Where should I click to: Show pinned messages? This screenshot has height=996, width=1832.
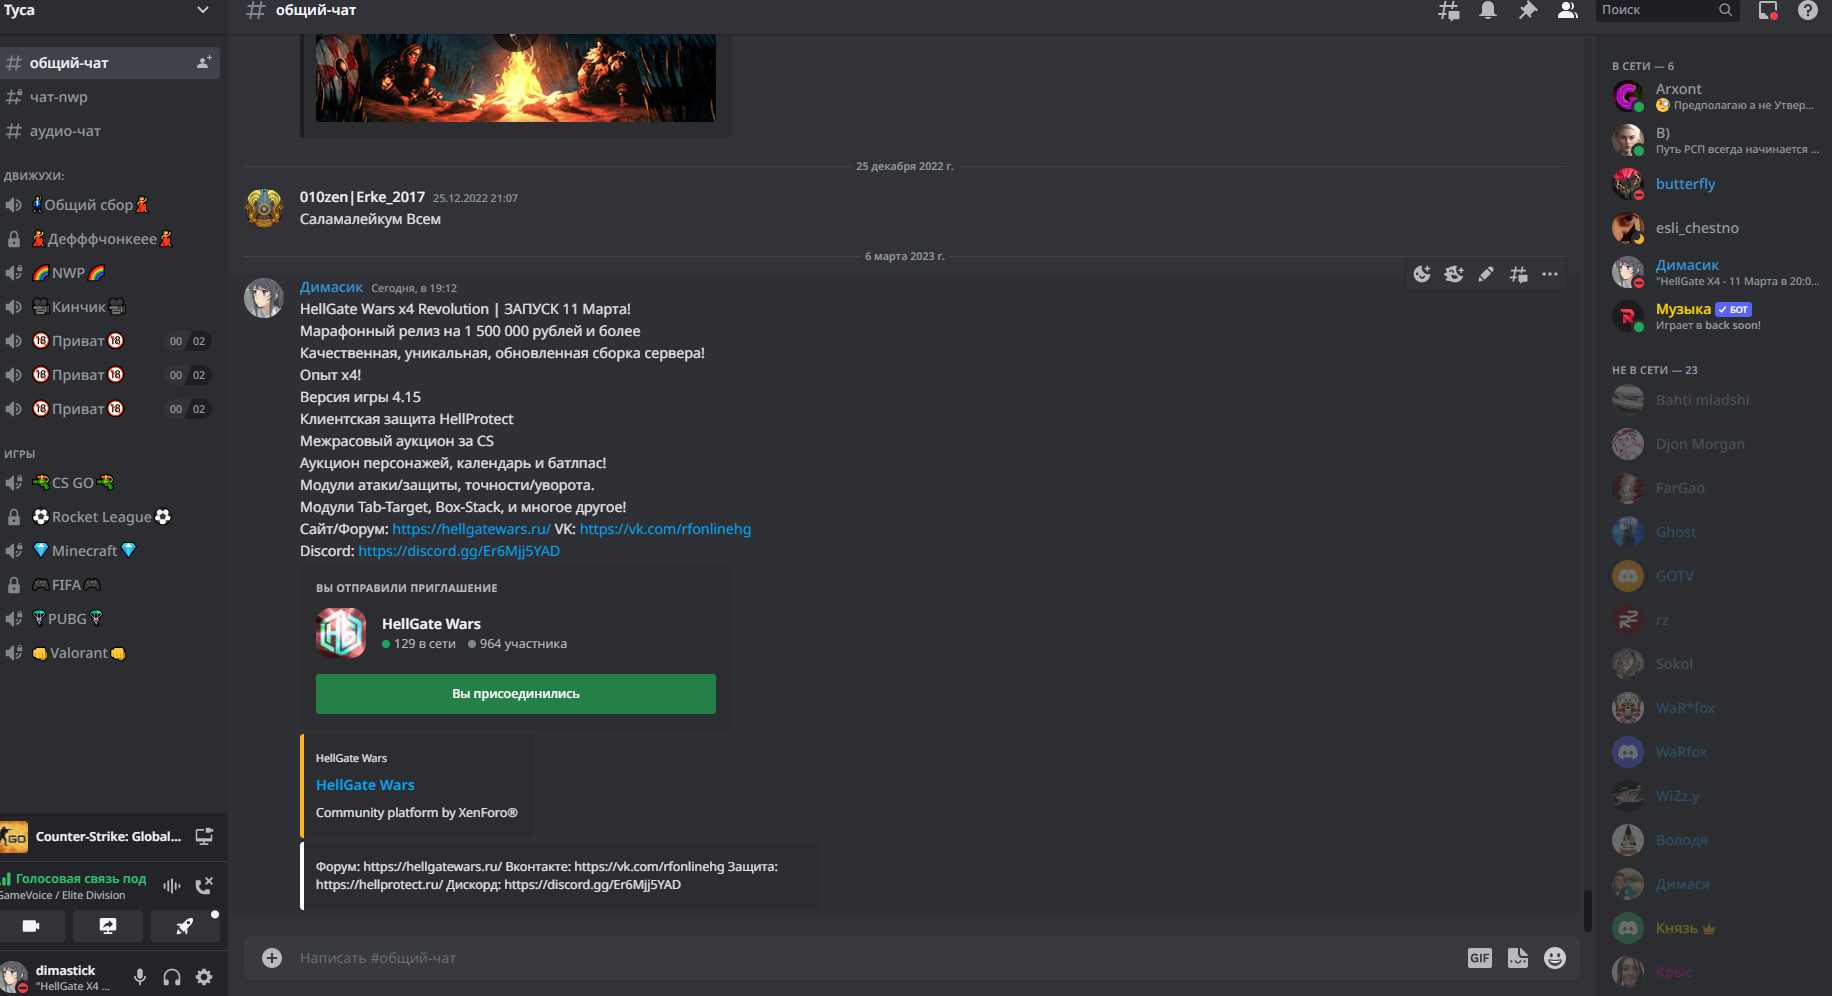pyautogui.click(x=1528, y=10)
